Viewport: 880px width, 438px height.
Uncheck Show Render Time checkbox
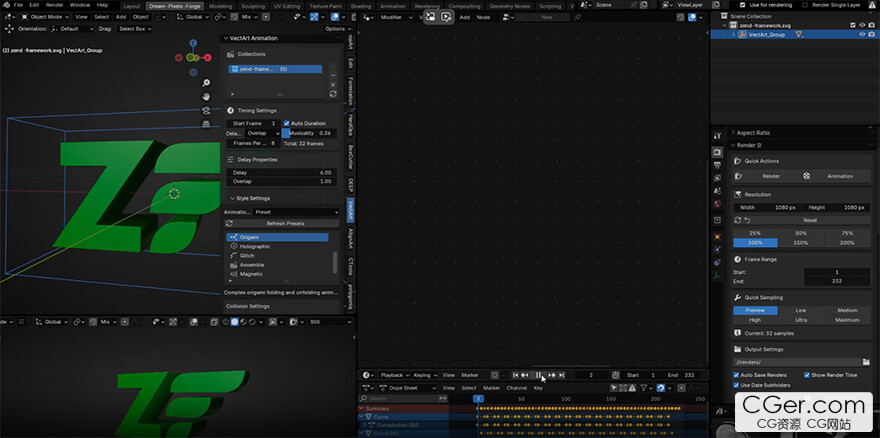tap(807, 375)
